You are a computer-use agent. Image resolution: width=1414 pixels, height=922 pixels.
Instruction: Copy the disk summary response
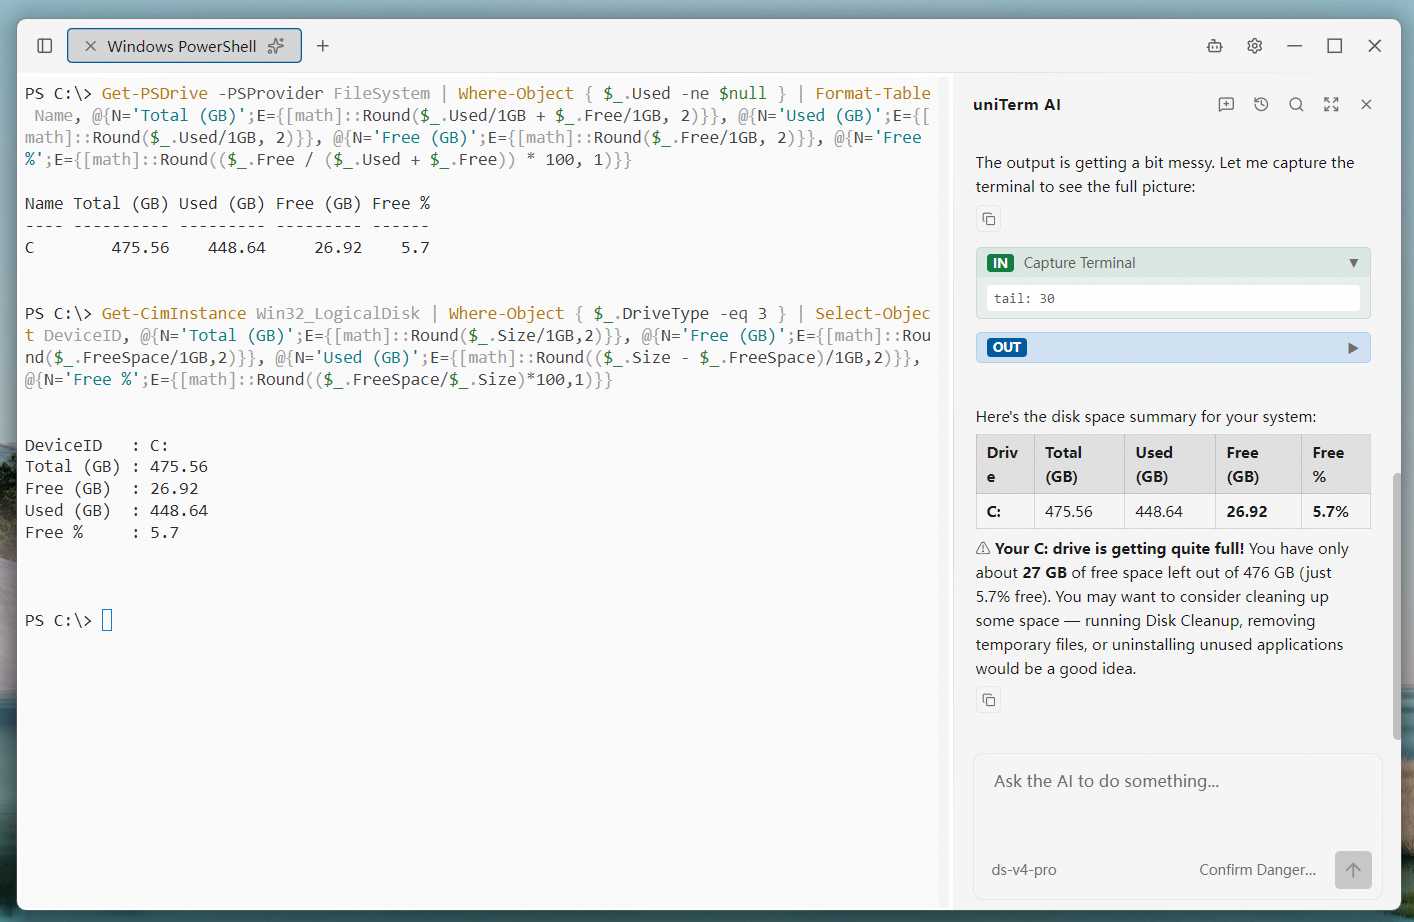click(988, 700)
